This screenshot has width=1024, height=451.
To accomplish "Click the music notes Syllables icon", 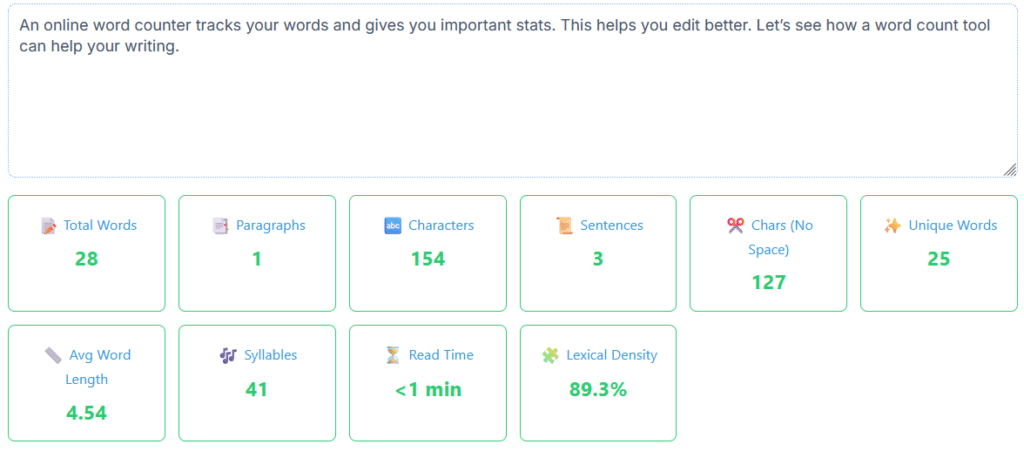I will (228, 356).
